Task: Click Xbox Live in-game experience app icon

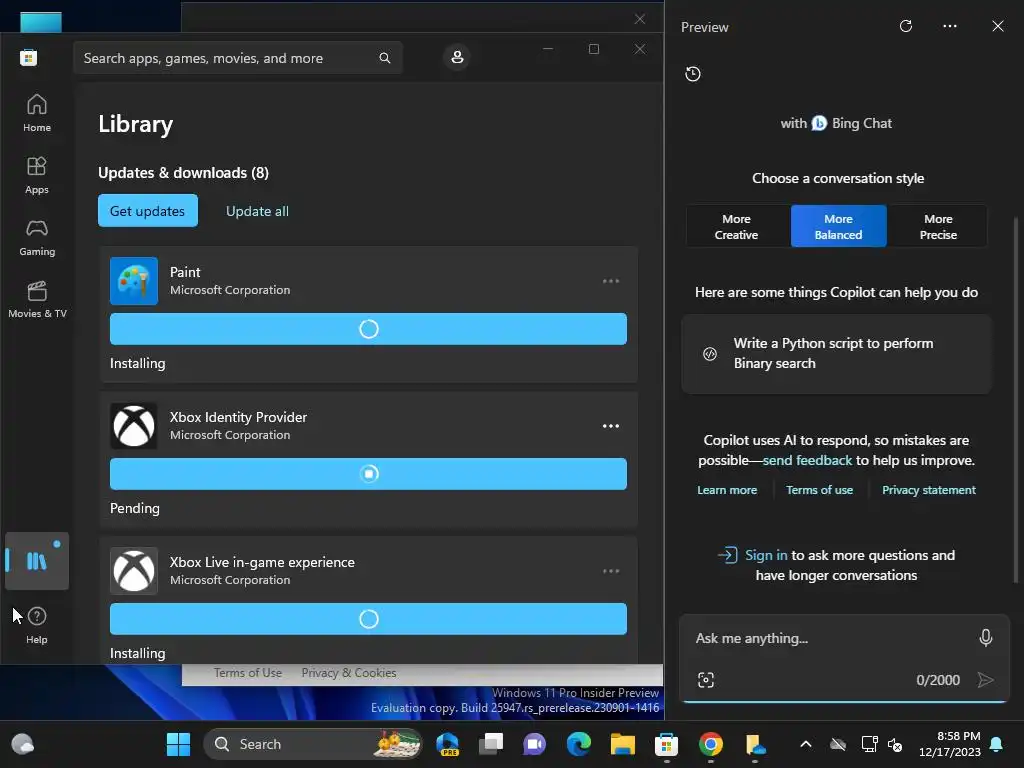Action: [134, 571]
